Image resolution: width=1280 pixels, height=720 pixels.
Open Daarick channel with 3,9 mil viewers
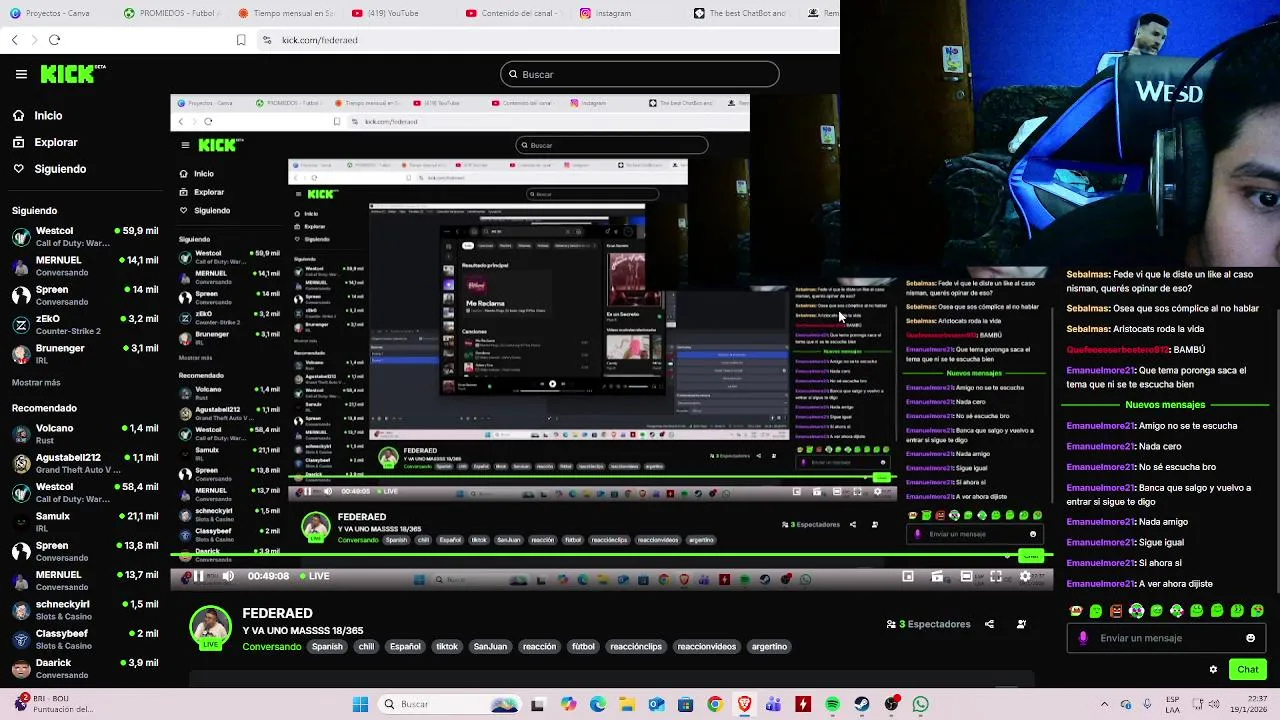tap(84, 668)
